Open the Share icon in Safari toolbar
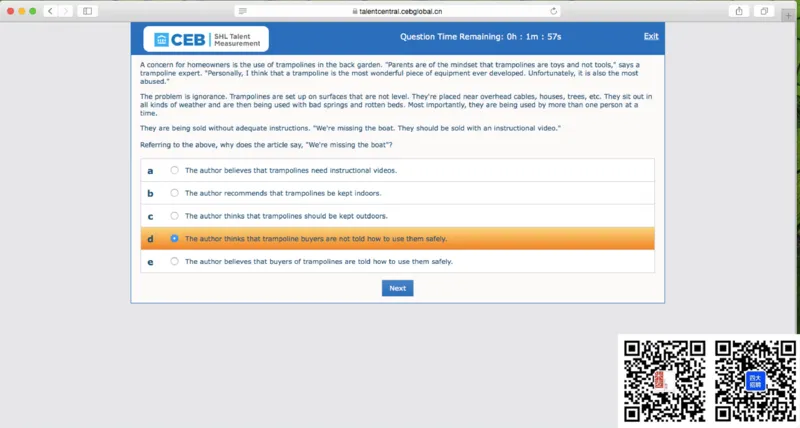This screenshot has height=428, width=800. coord(739,11)
